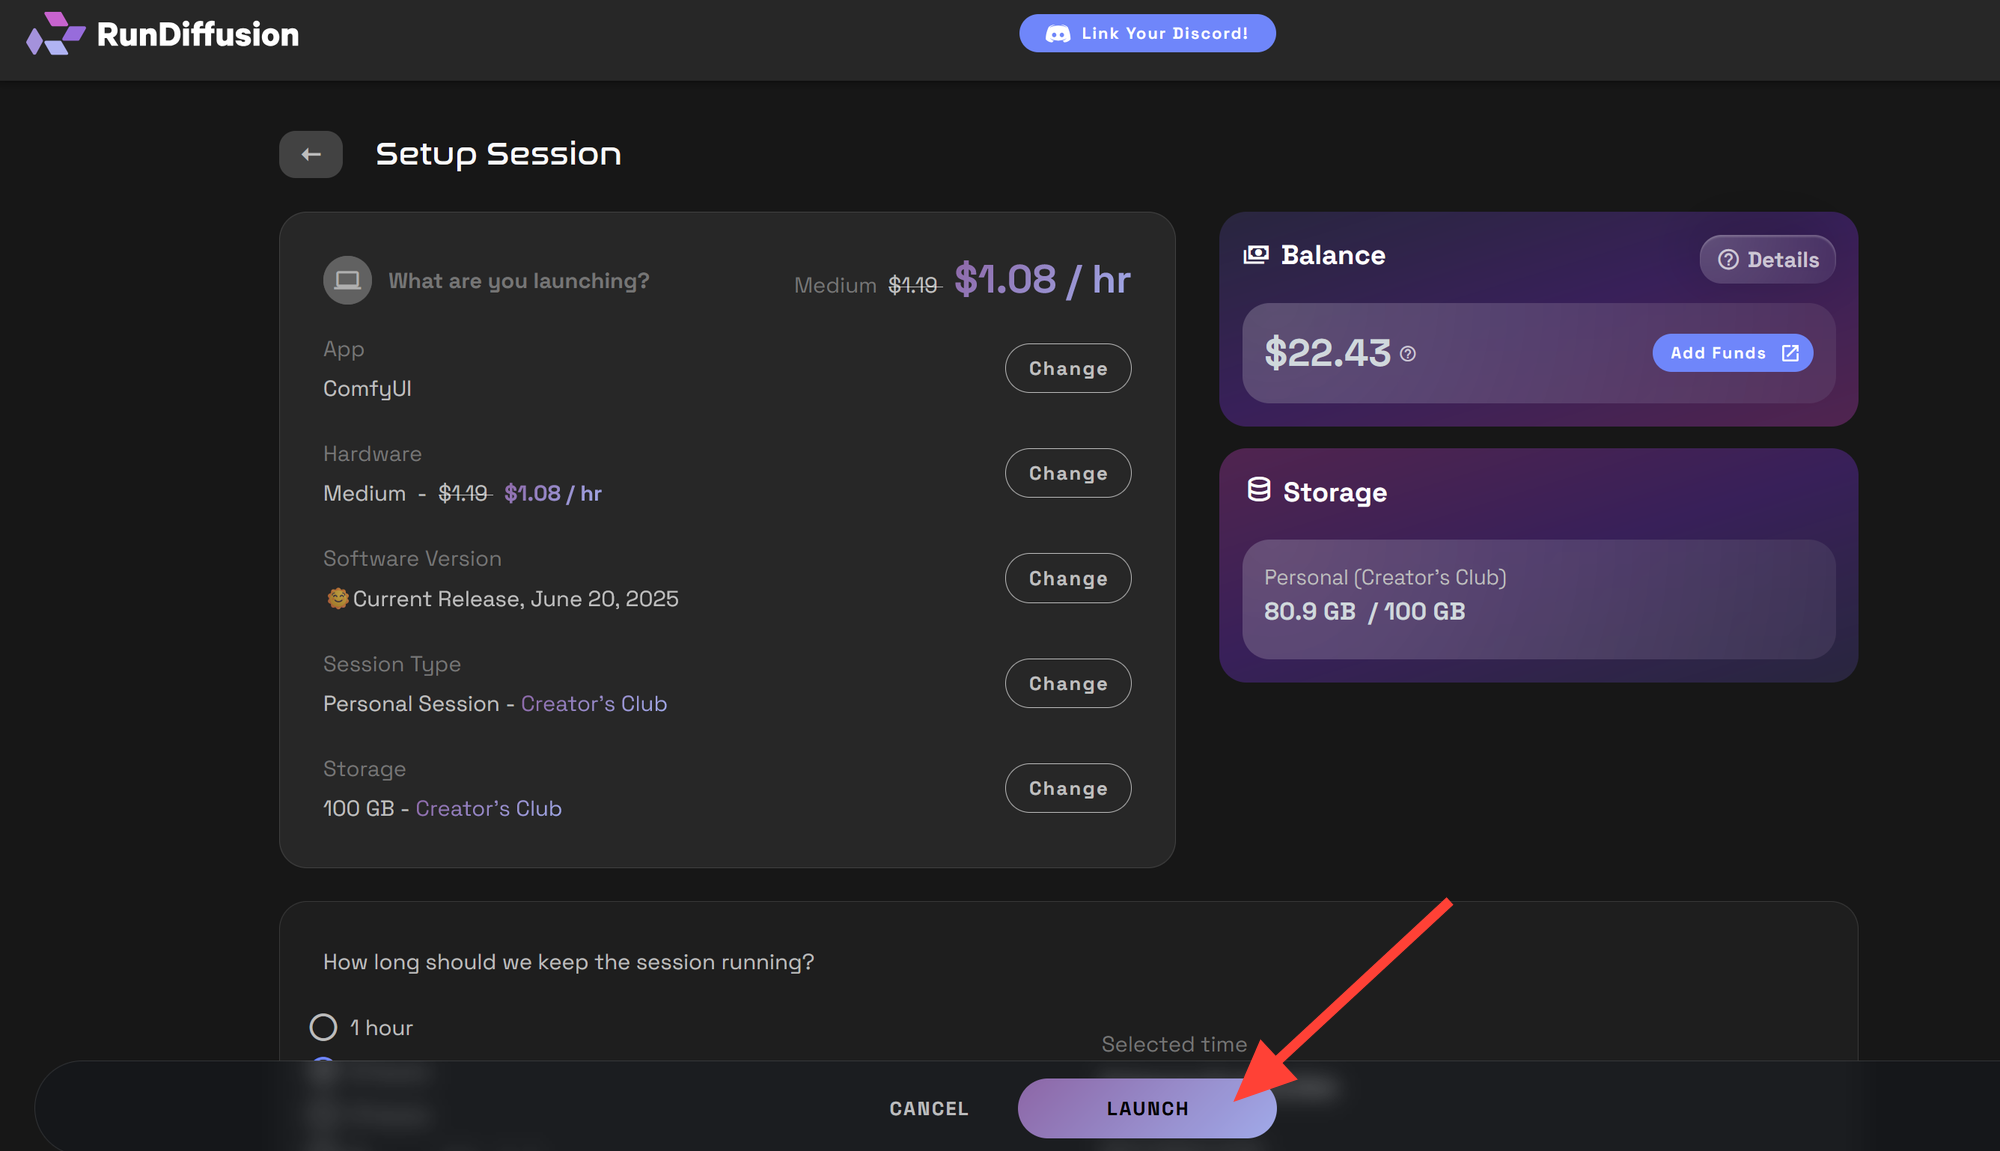This screenshot has height=1151, width=2000.
Task: Launch the session
Action: (1147, 1108)
